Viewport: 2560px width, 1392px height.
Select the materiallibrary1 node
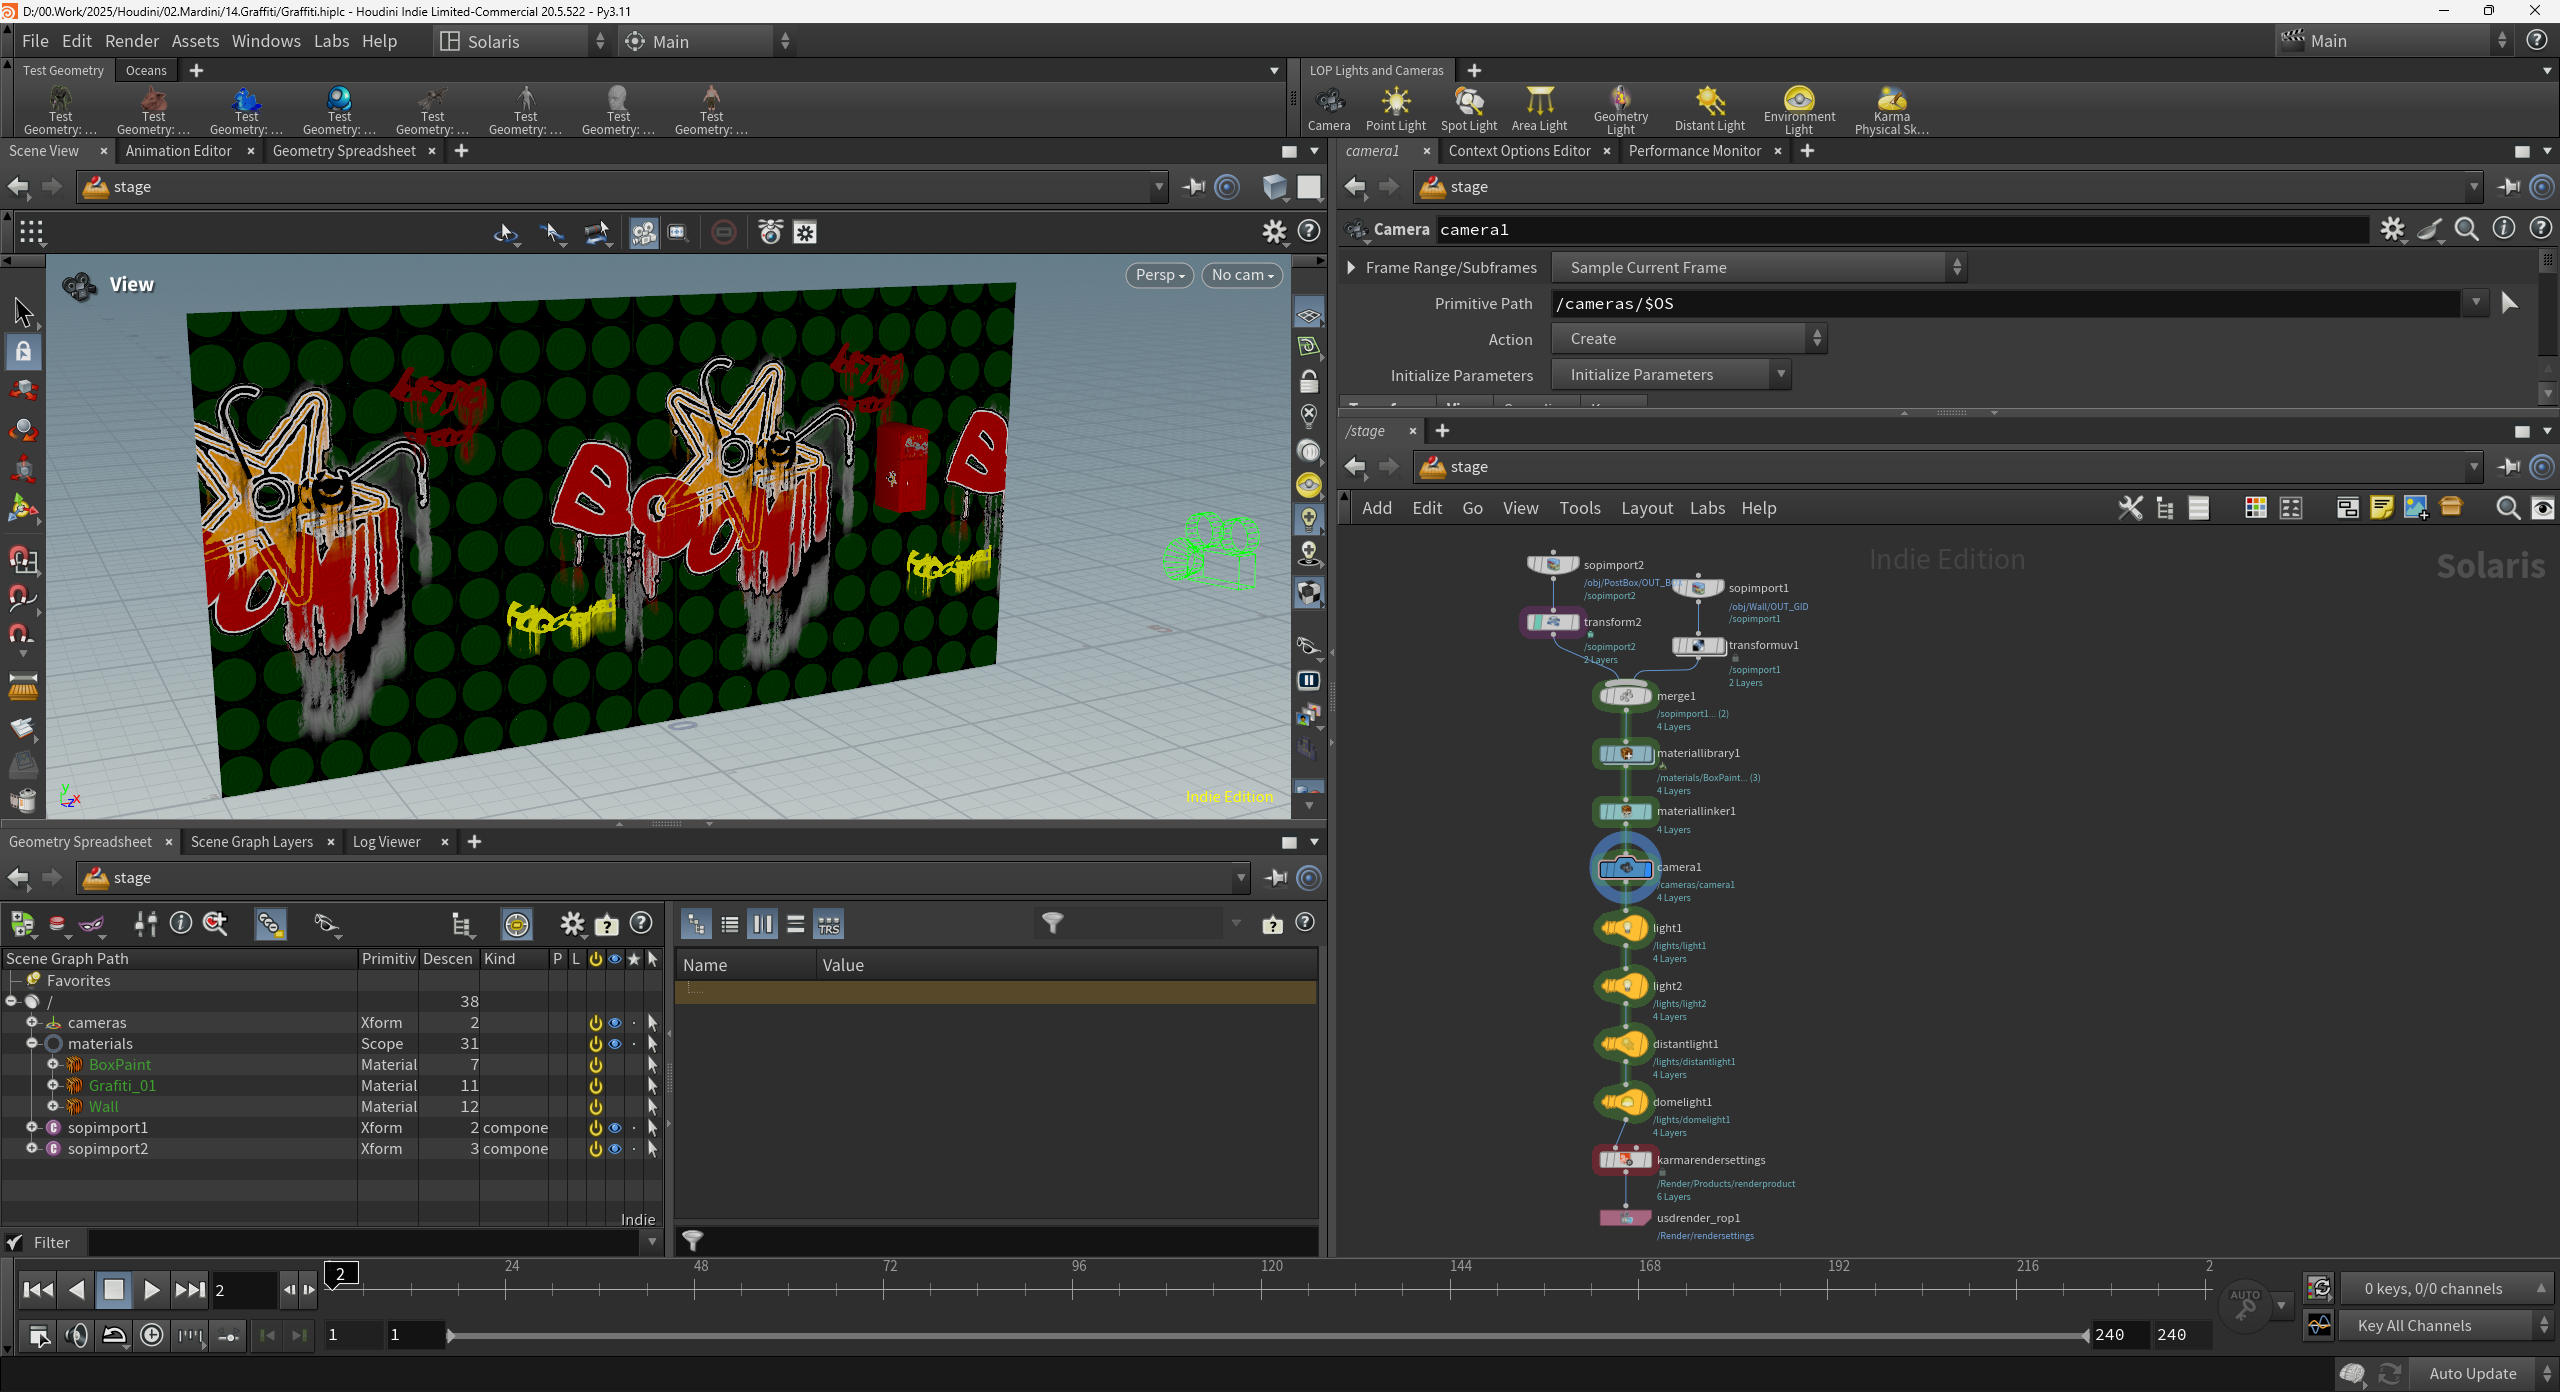pos(1625,753)
